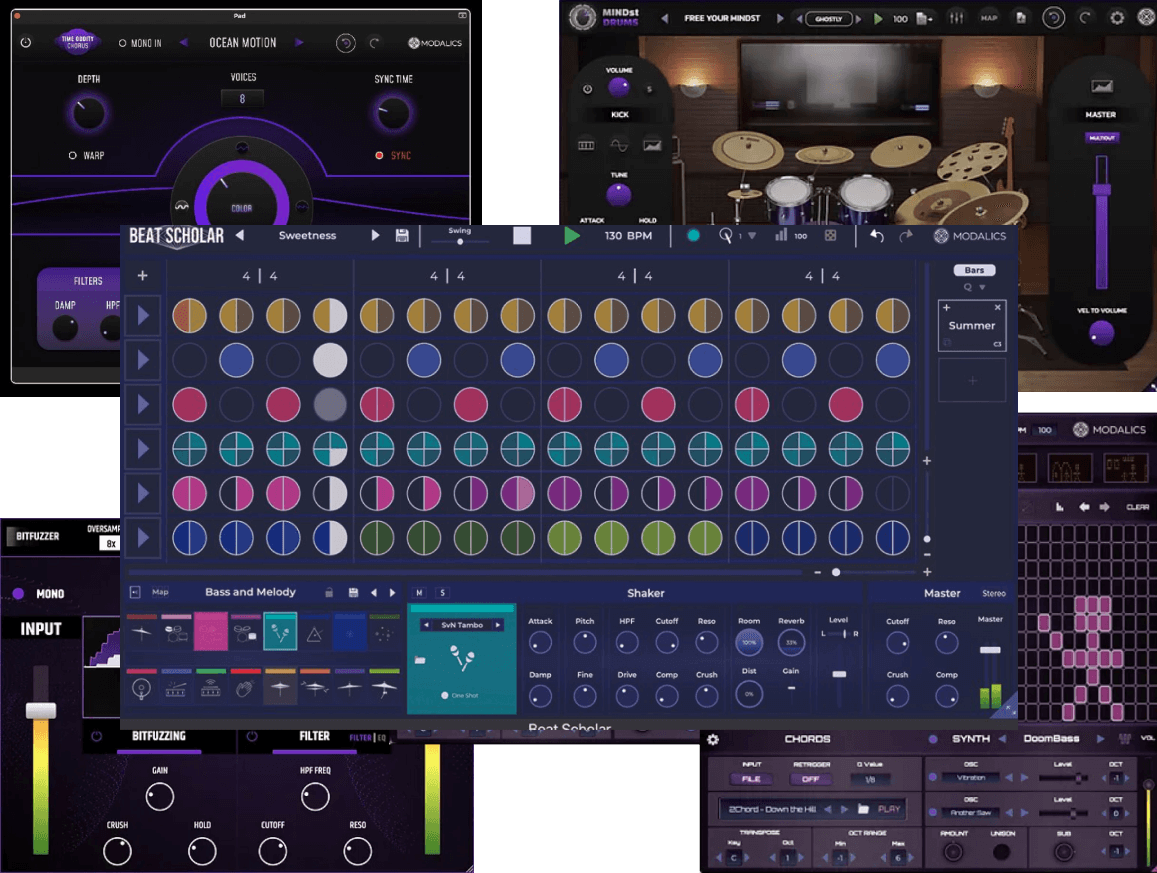Solo the KICK with the S button
Screen dimensions: 1157x873
point(649,89)
